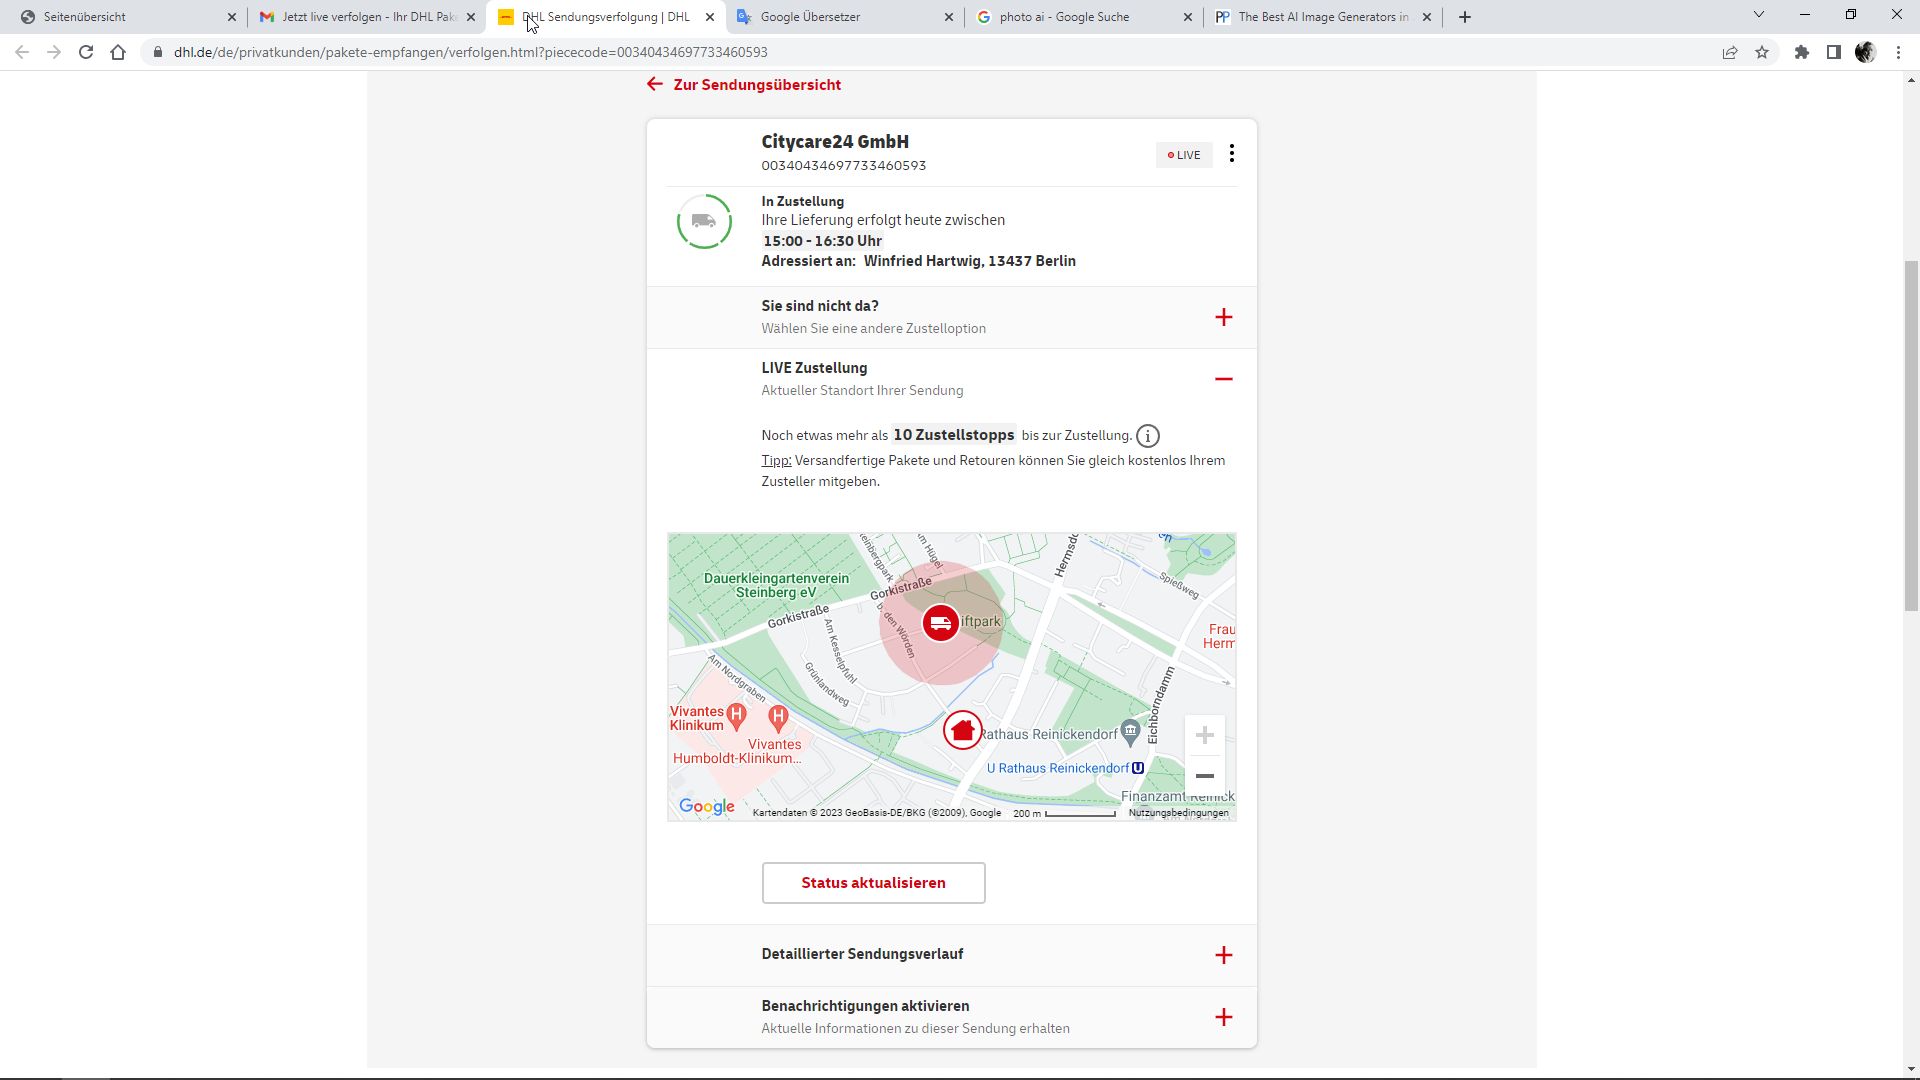Screen dimensions: 1920x1080
Task: Zoom out on the map
Action: coord(1205,776)
